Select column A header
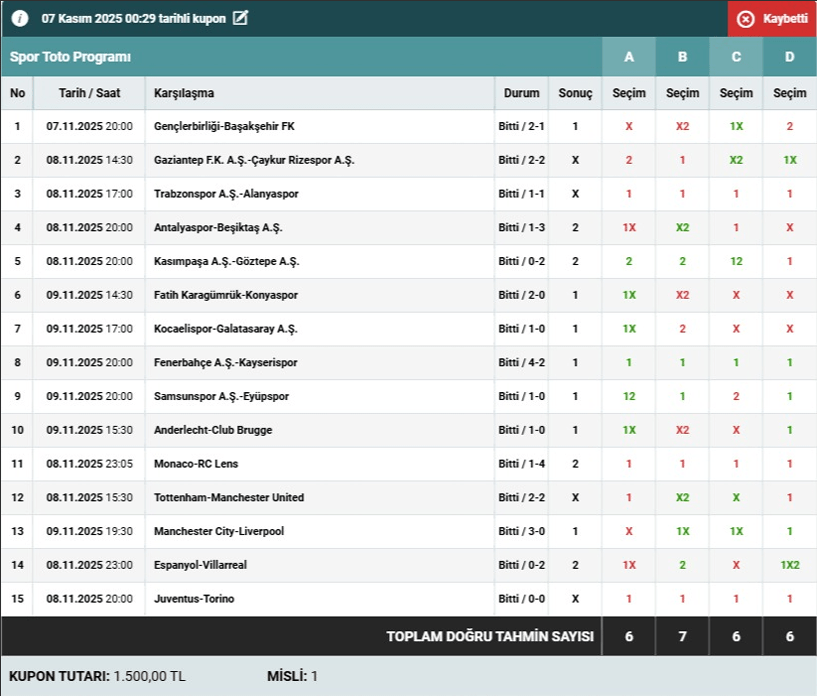Viewport: 817px width, 696px height. (x=629, y=57)
